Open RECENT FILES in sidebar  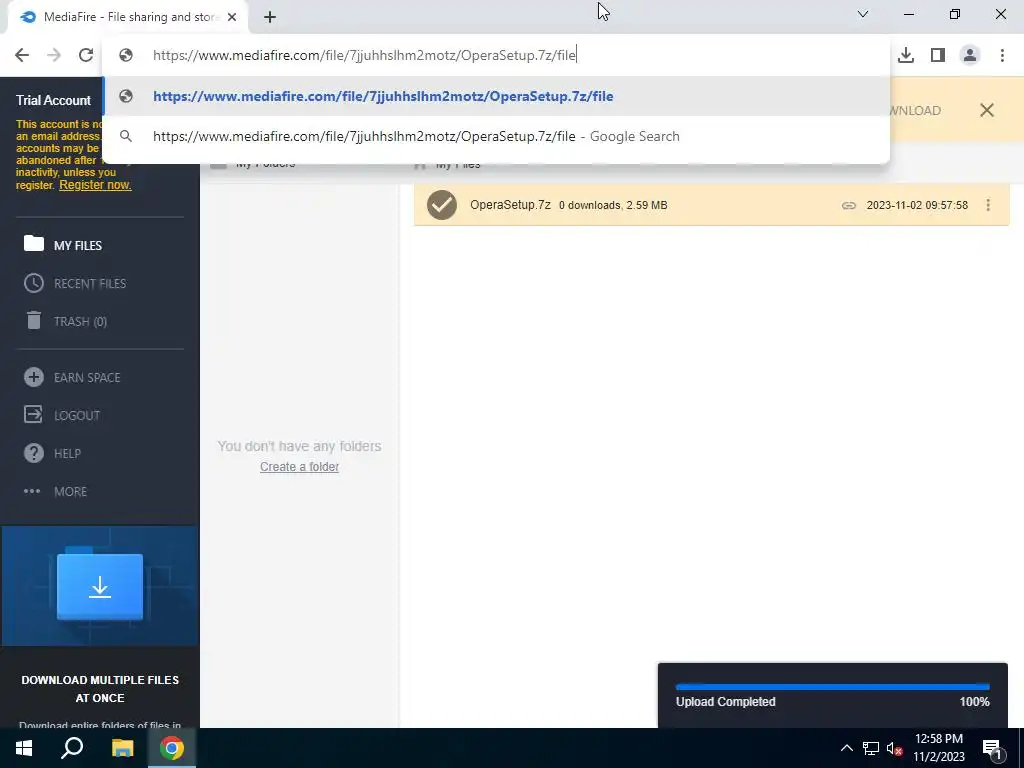coord(90,283)
